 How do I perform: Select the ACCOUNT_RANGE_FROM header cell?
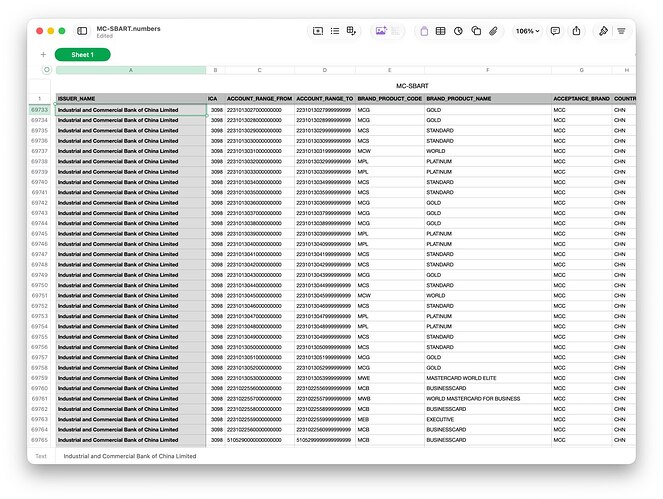click(x=260, y=99)
